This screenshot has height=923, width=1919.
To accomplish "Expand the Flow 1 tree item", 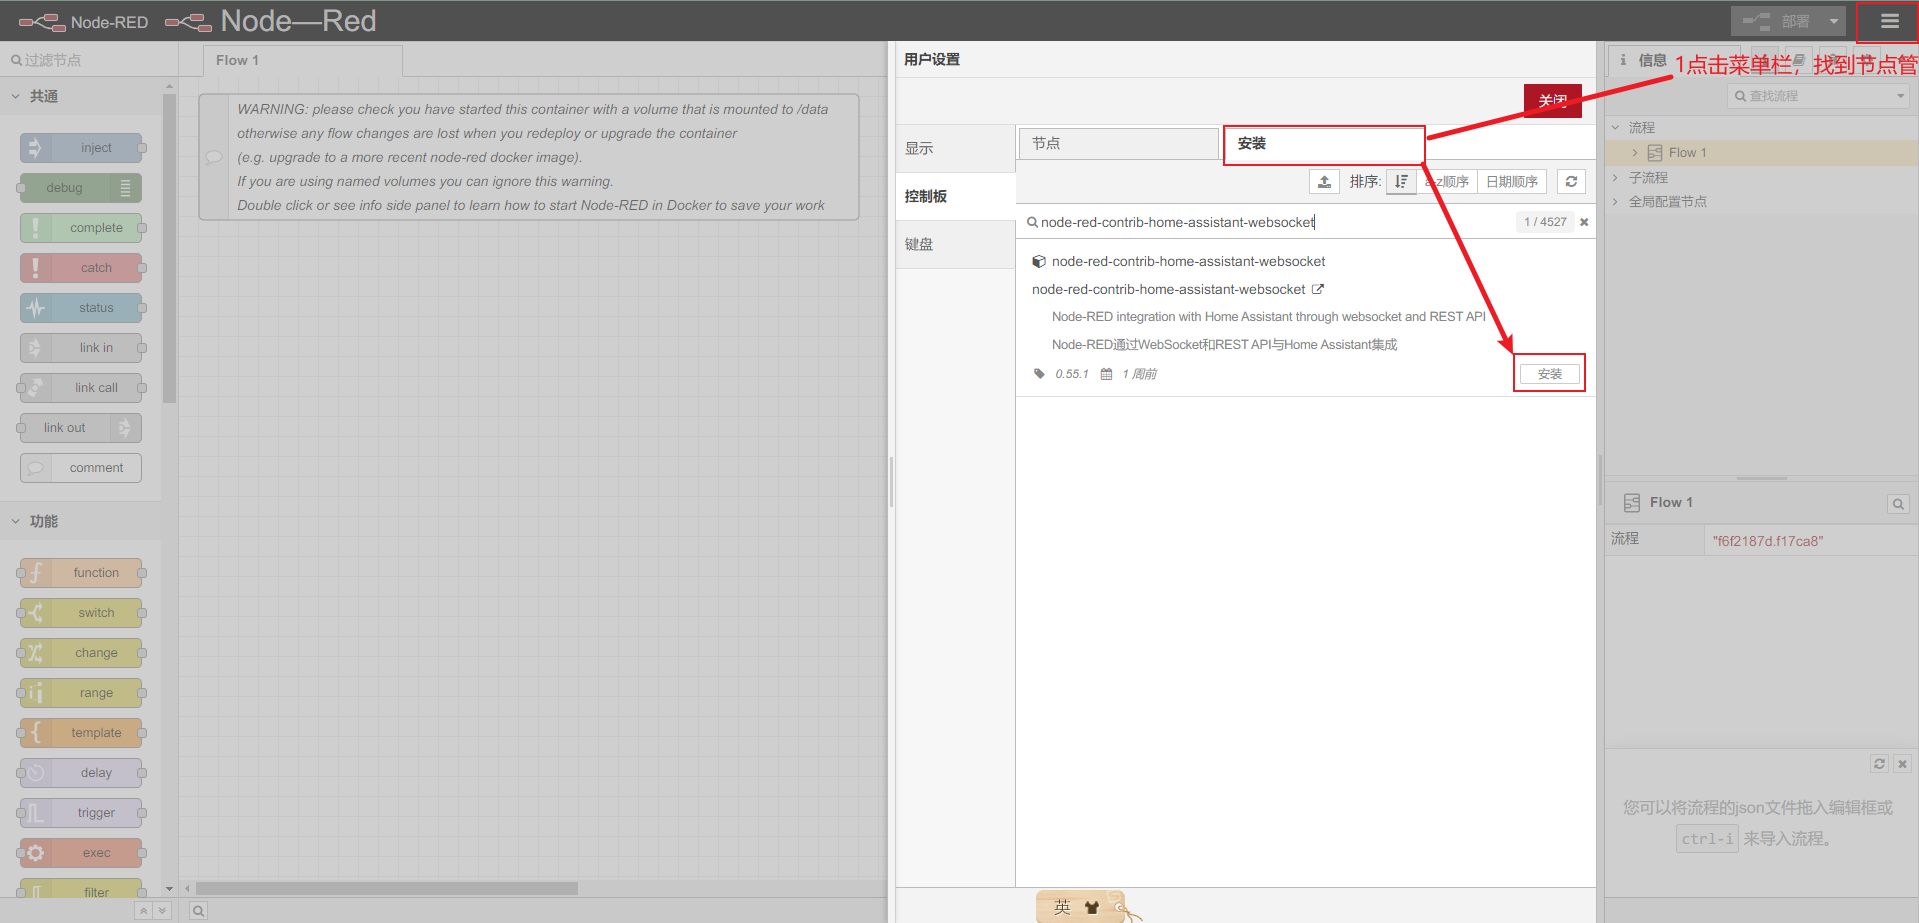I will pos(1635,153).
